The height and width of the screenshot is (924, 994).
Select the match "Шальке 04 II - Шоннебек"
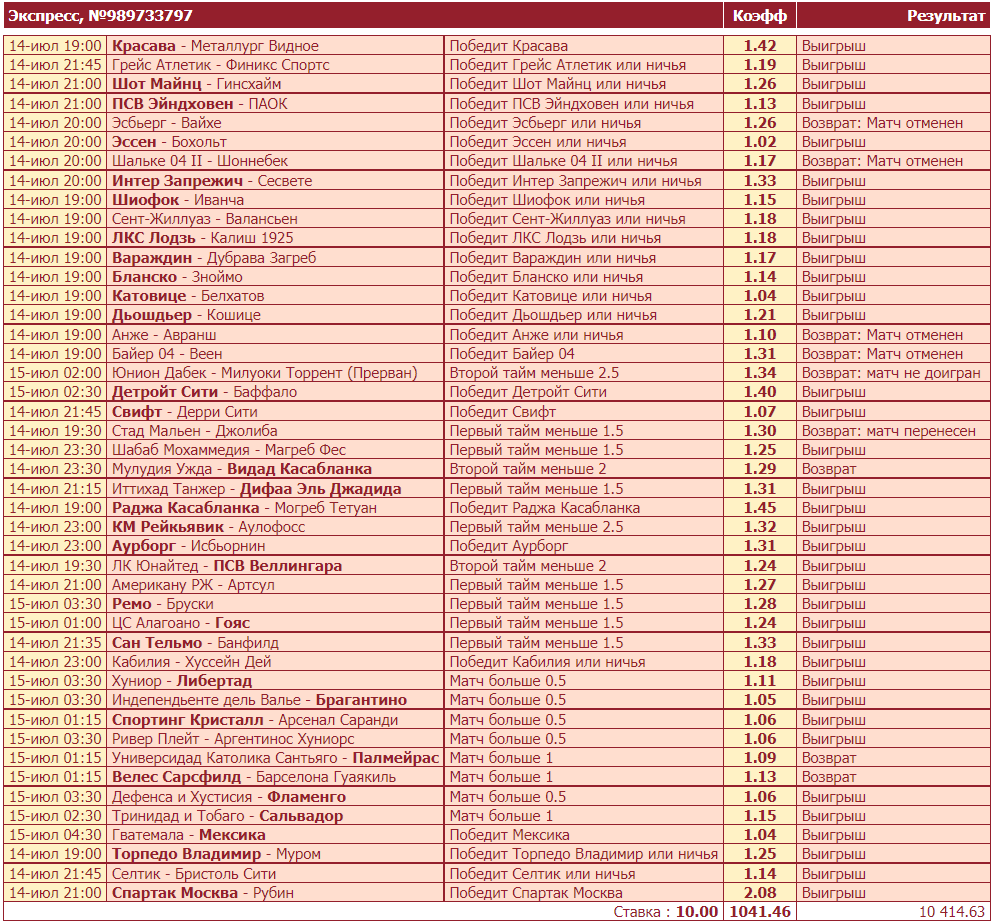200,161
